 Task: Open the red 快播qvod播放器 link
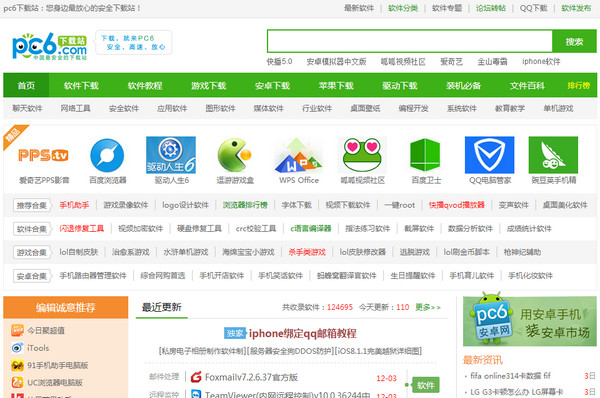coord(457,205)
